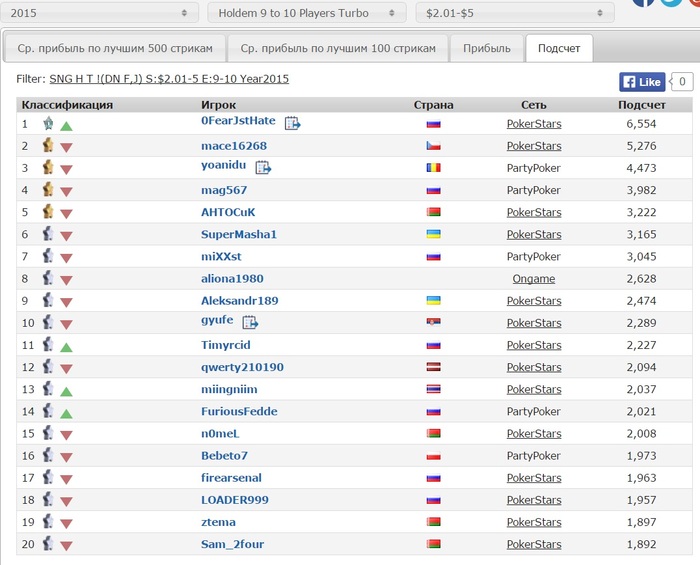Click the Facebook Like button
The image size is (700, 565).
pyautogui.click(x=642, y=82)
